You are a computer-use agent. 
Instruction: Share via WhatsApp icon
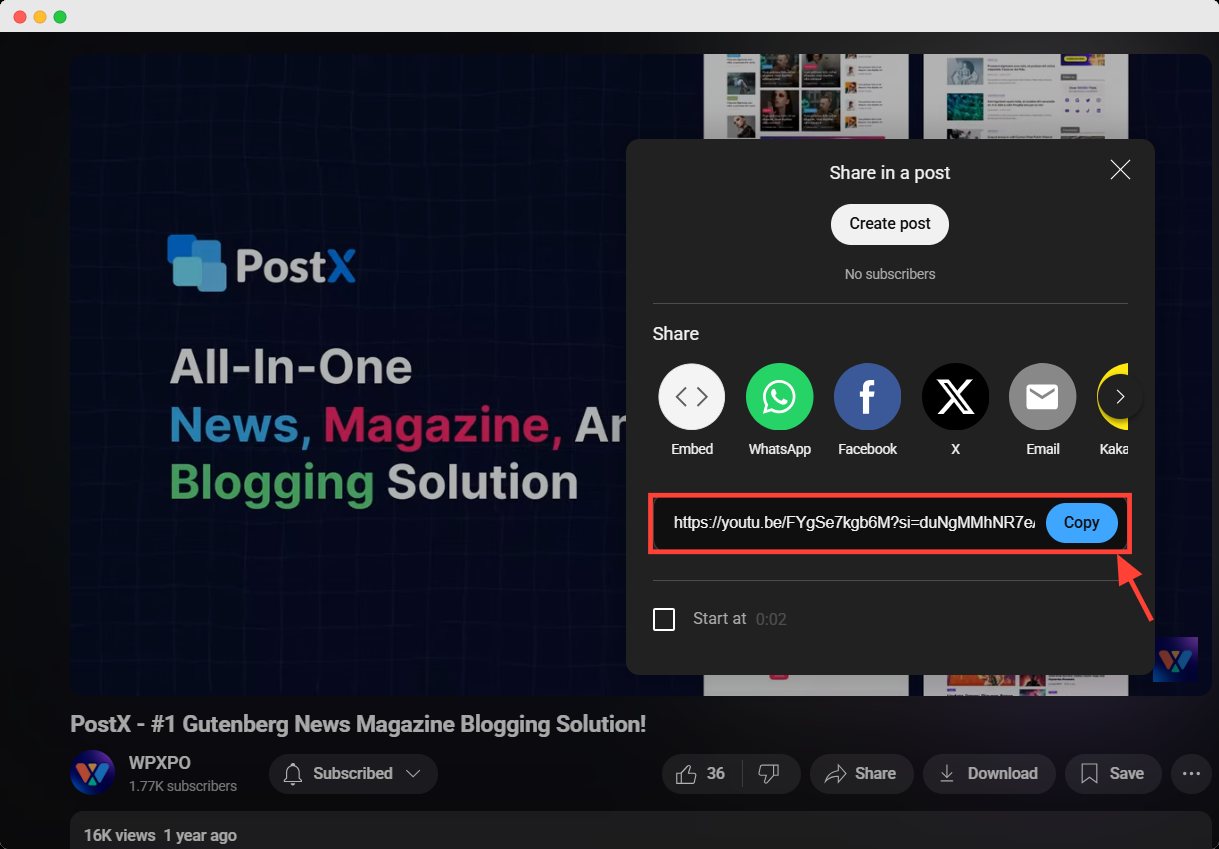779,397
